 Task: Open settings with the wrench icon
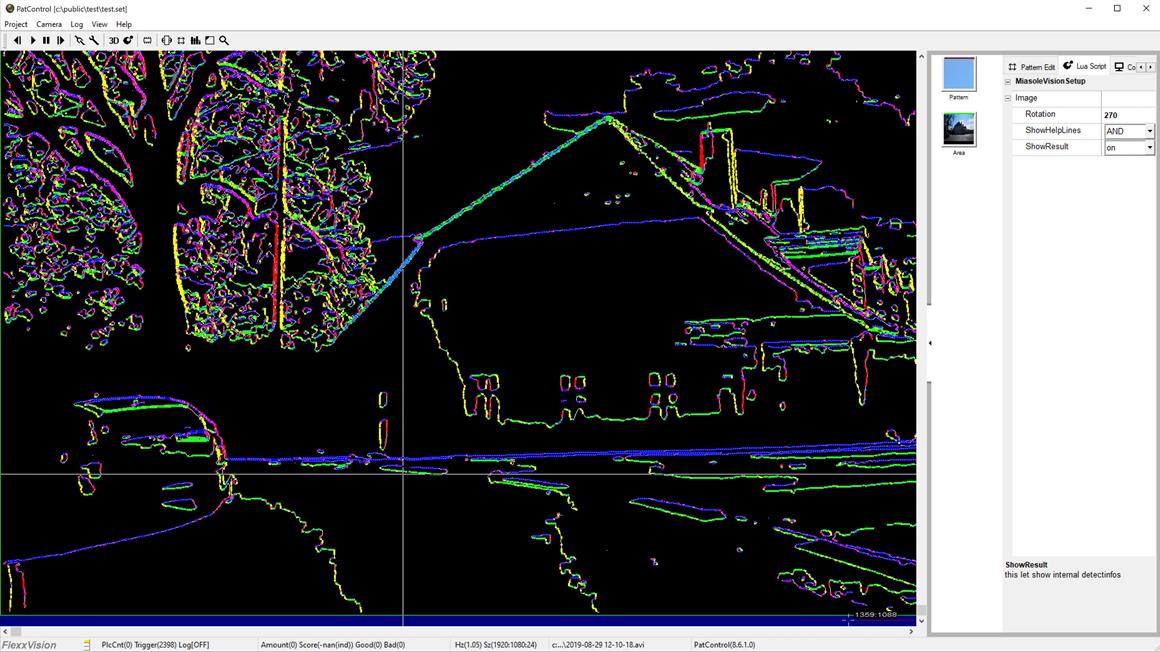(x=94, y=41)
